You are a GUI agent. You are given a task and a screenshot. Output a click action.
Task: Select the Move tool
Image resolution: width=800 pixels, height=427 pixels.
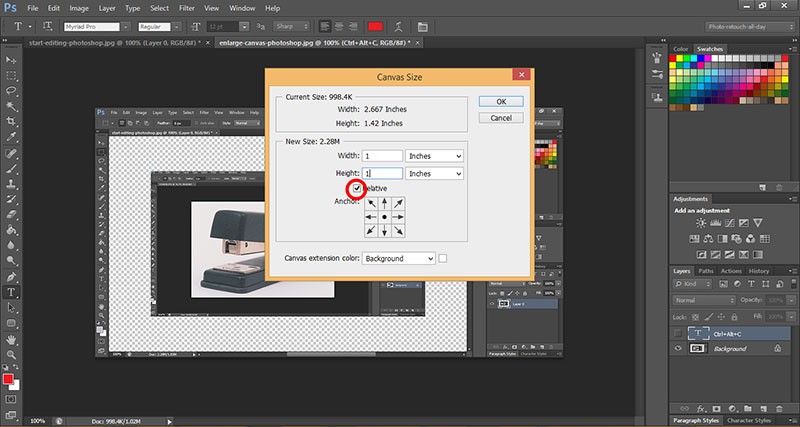point(11,58)
